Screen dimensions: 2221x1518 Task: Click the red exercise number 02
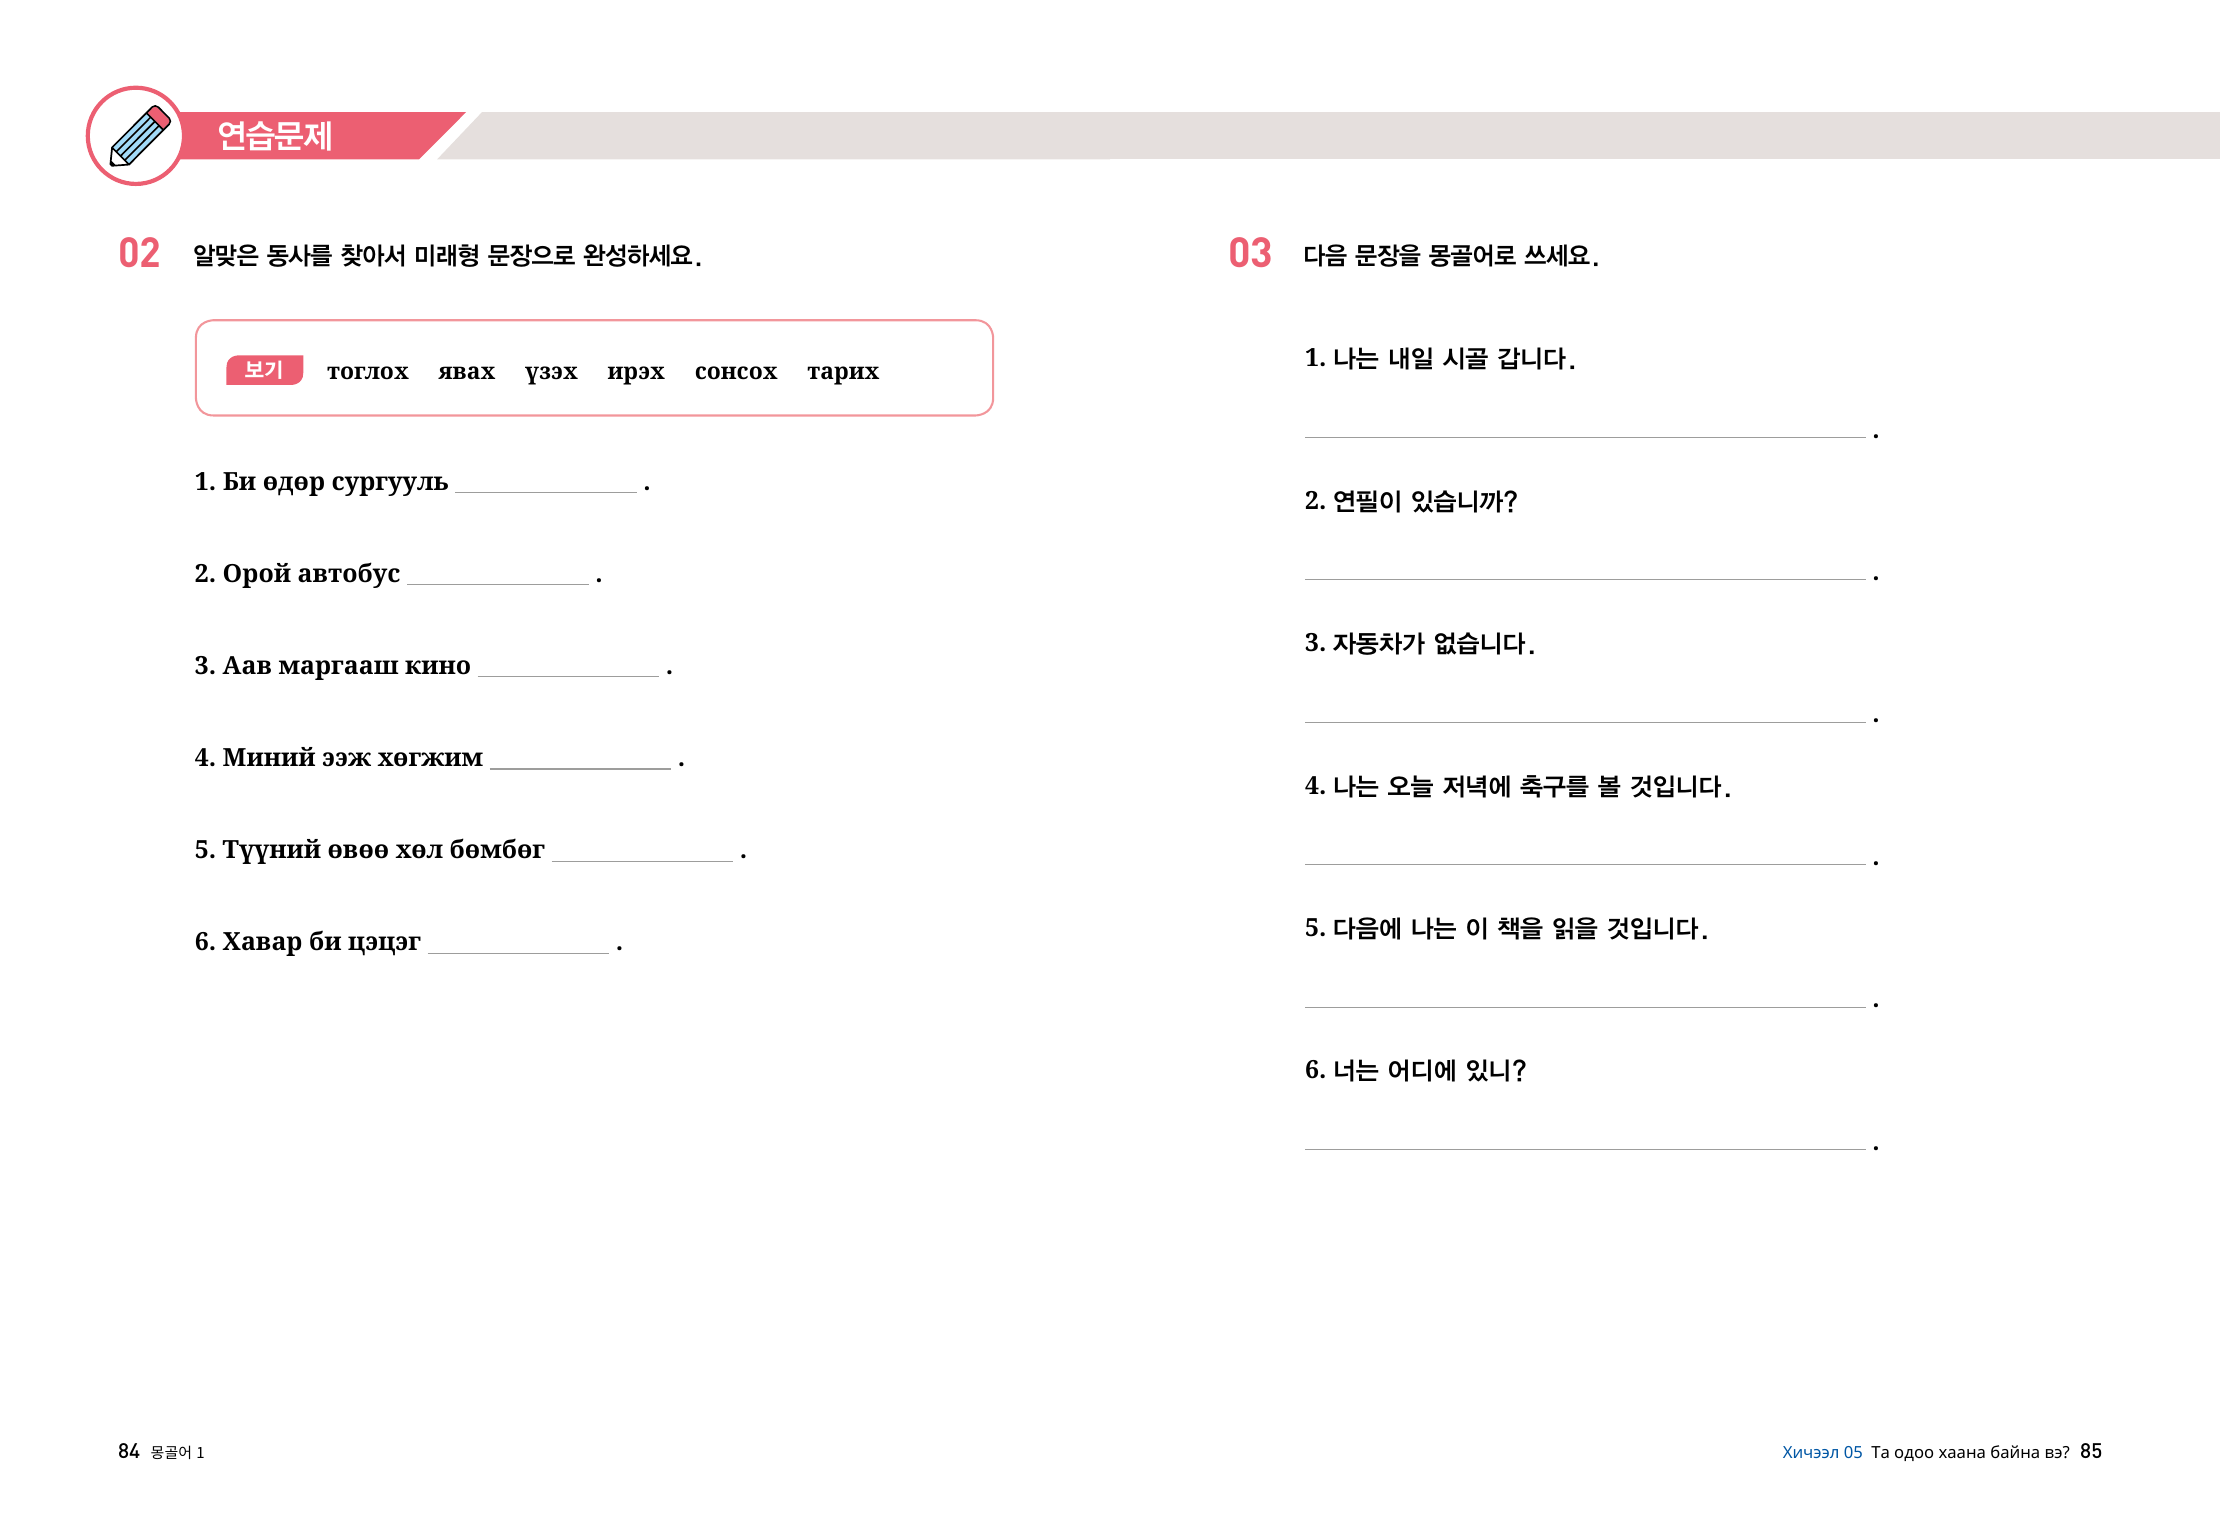click(x=139, y=254)
